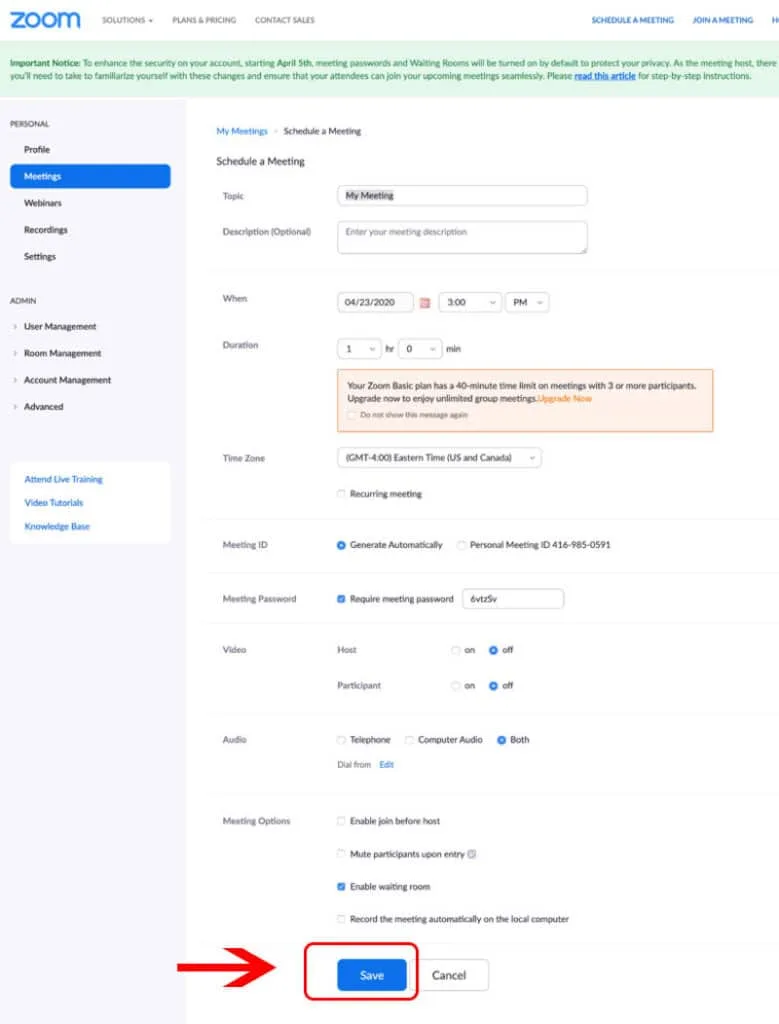Go to Profile in sidebar

[37, 150]
